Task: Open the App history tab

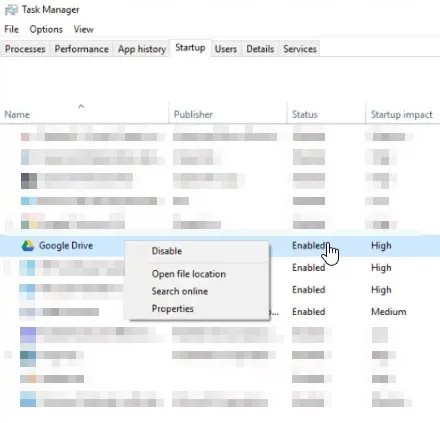Action: [x=142, y=49]
